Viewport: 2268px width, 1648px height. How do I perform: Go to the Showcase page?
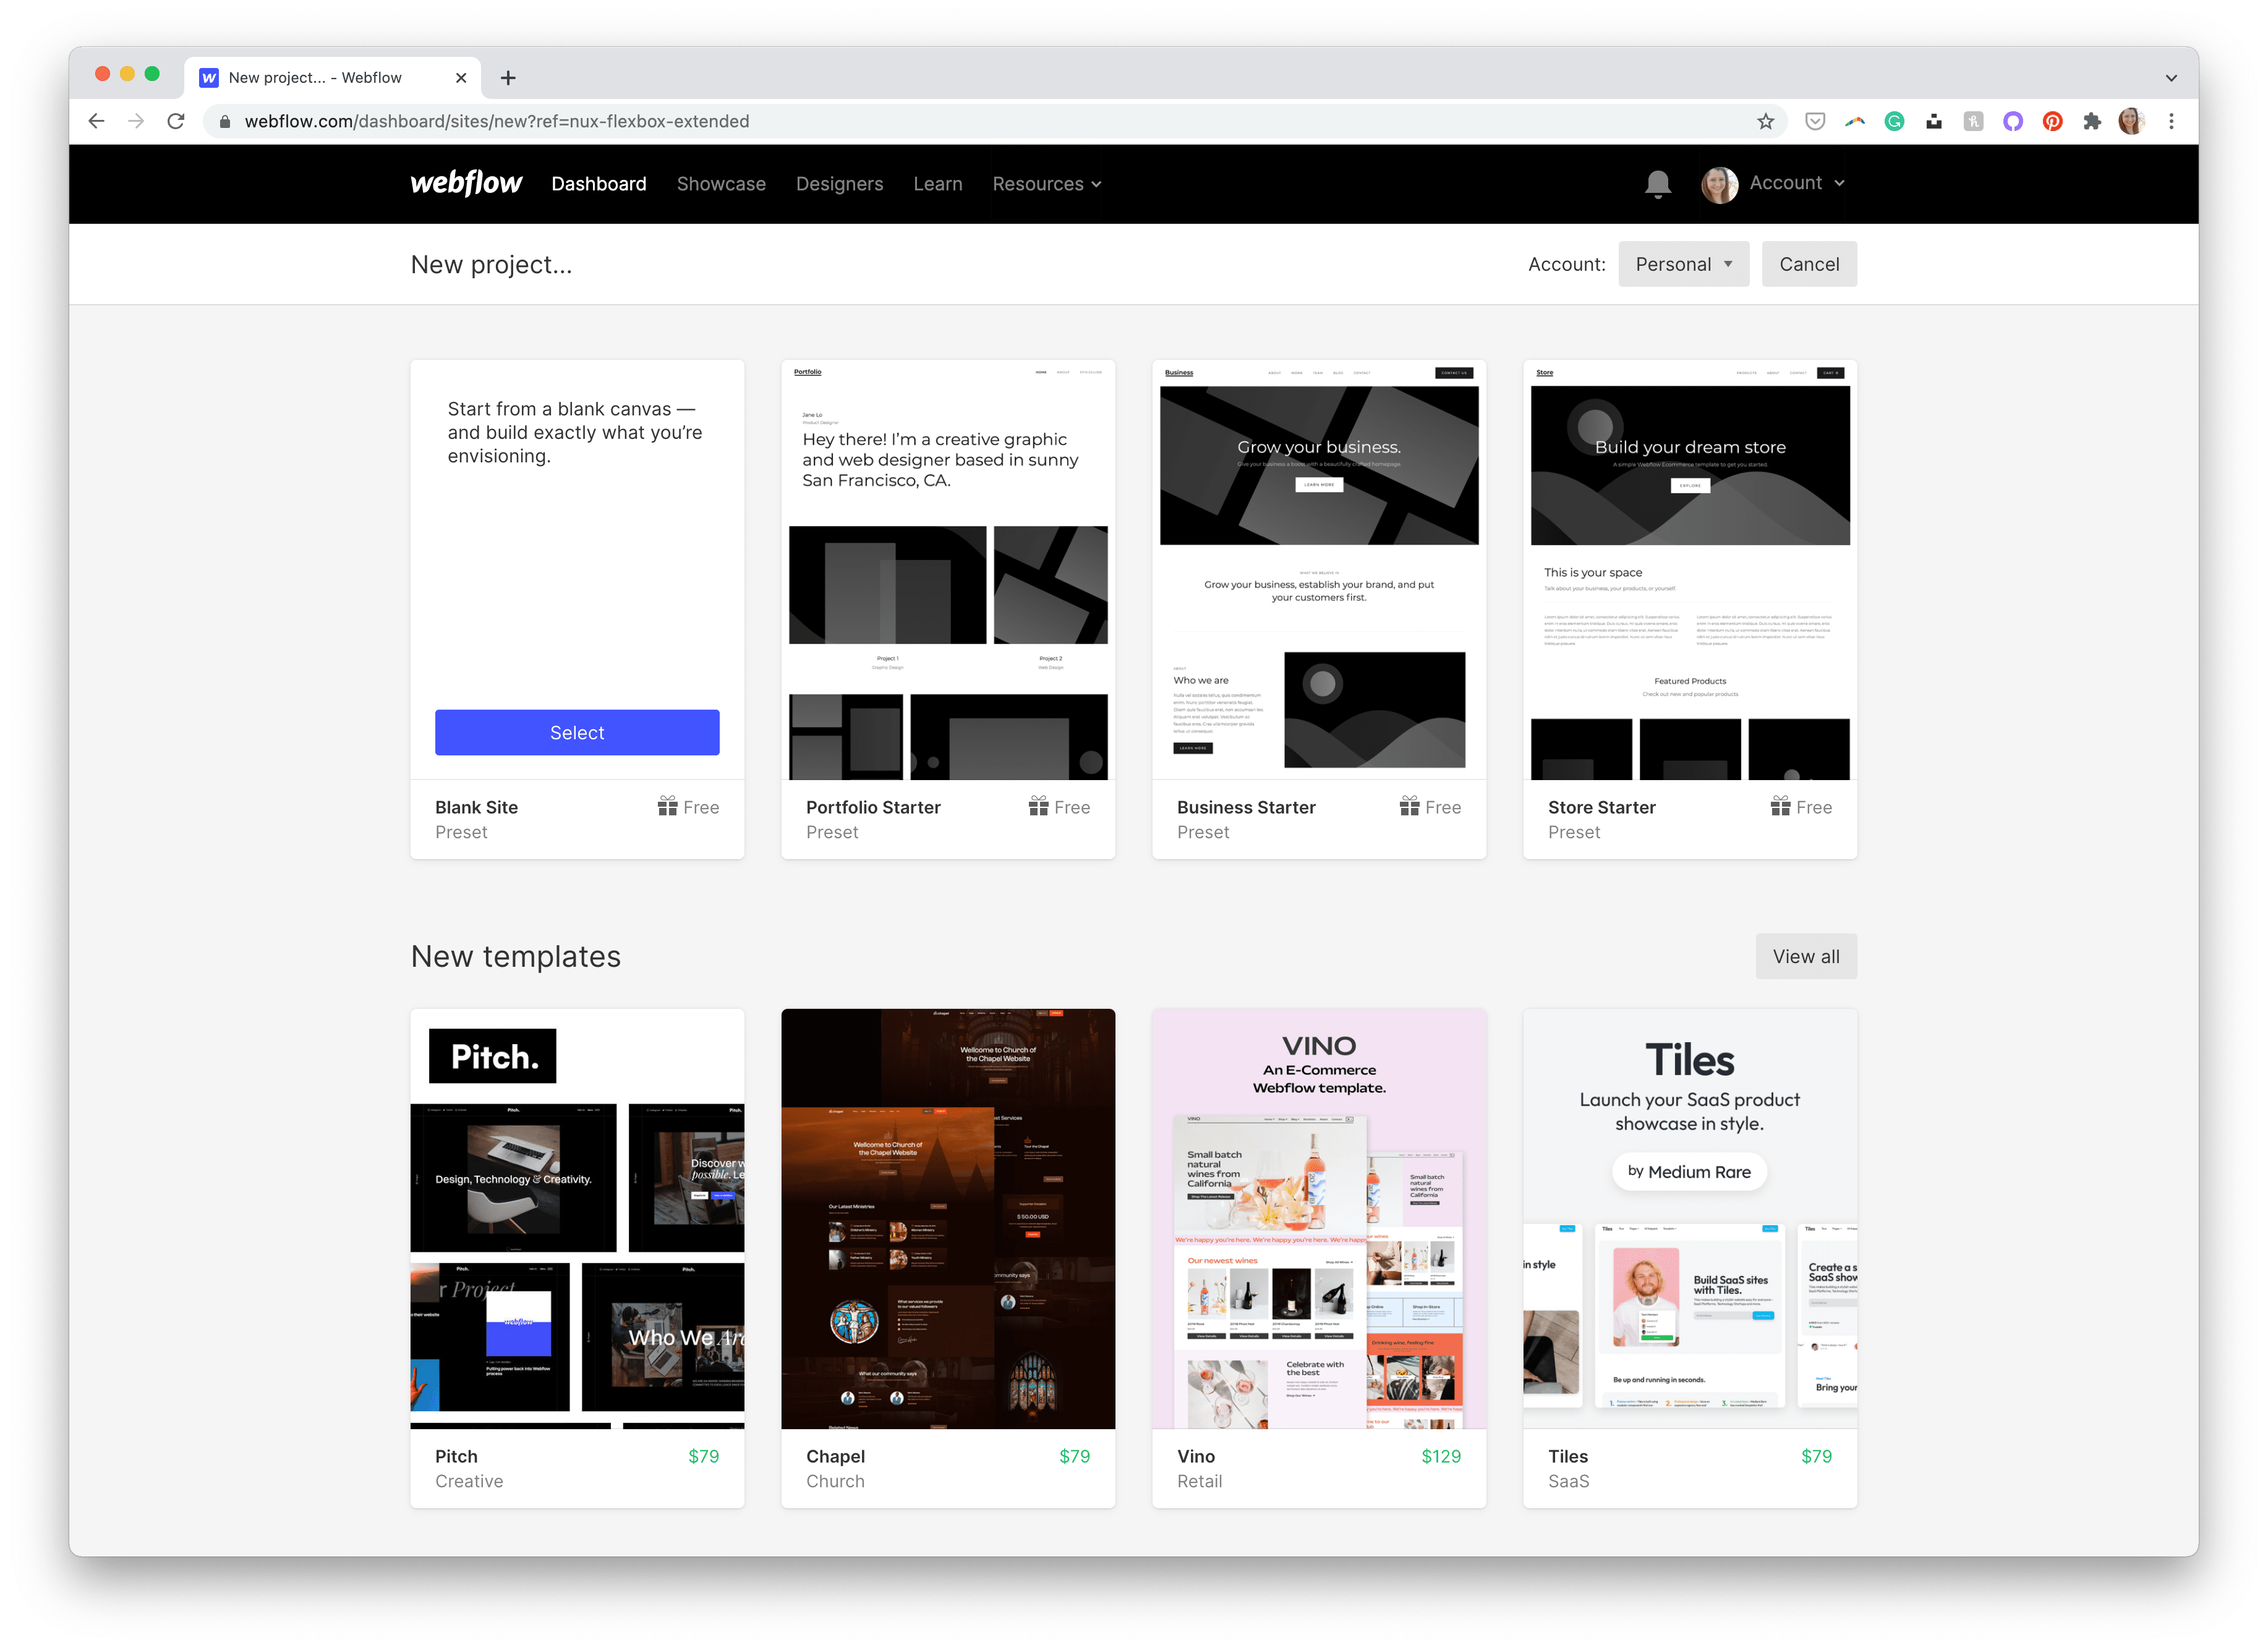click(x=721, y=184)
